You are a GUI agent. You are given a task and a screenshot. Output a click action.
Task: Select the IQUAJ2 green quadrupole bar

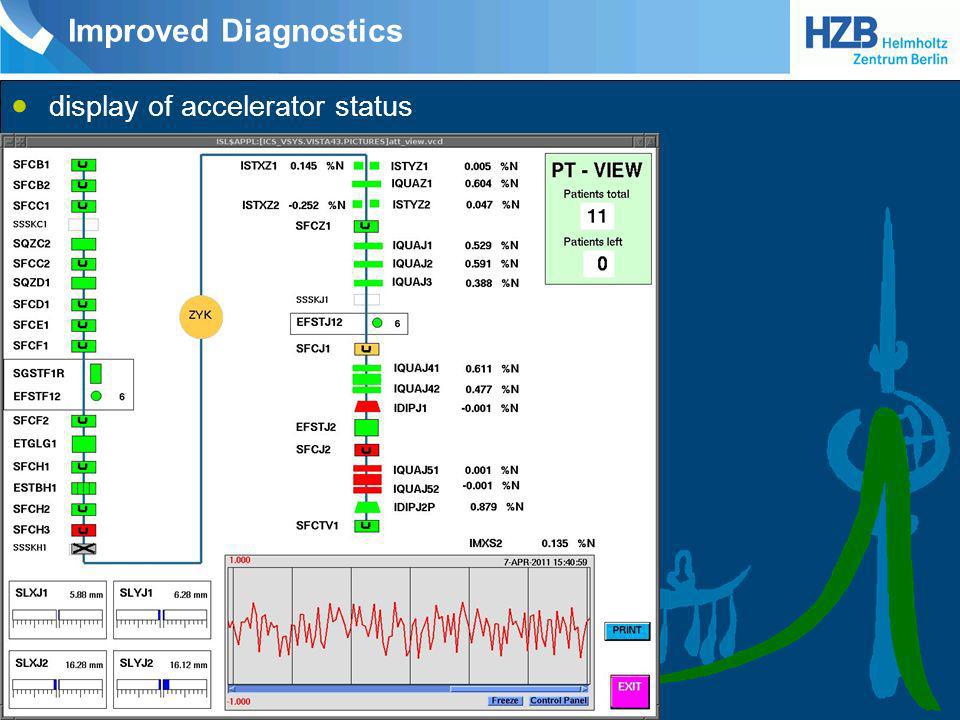click(368, 264)
